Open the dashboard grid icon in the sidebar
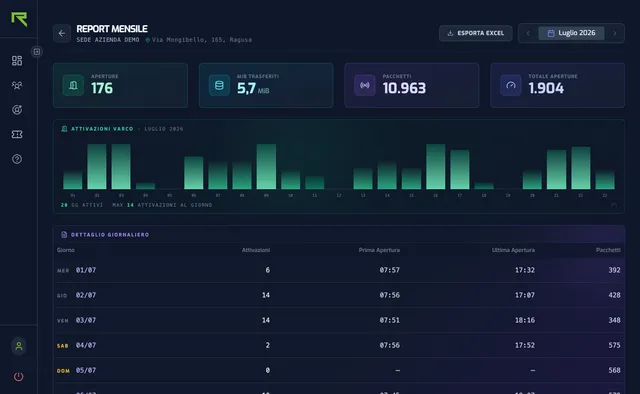 pyautogui.click(x=17, y=61)
